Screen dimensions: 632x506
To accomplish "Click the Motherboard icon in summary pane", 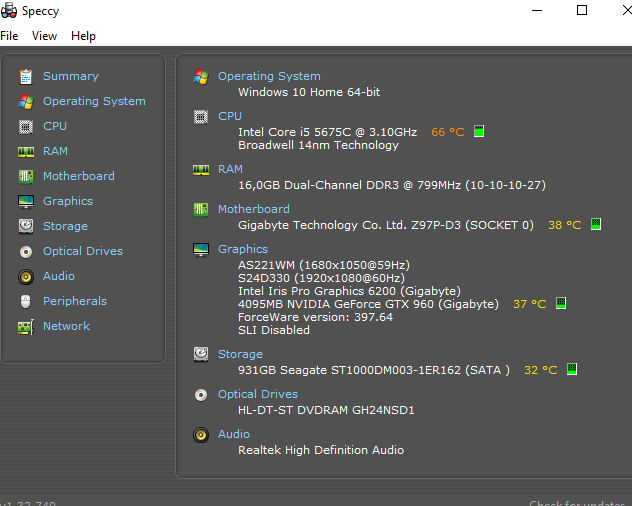I will (x=201, y=209).
